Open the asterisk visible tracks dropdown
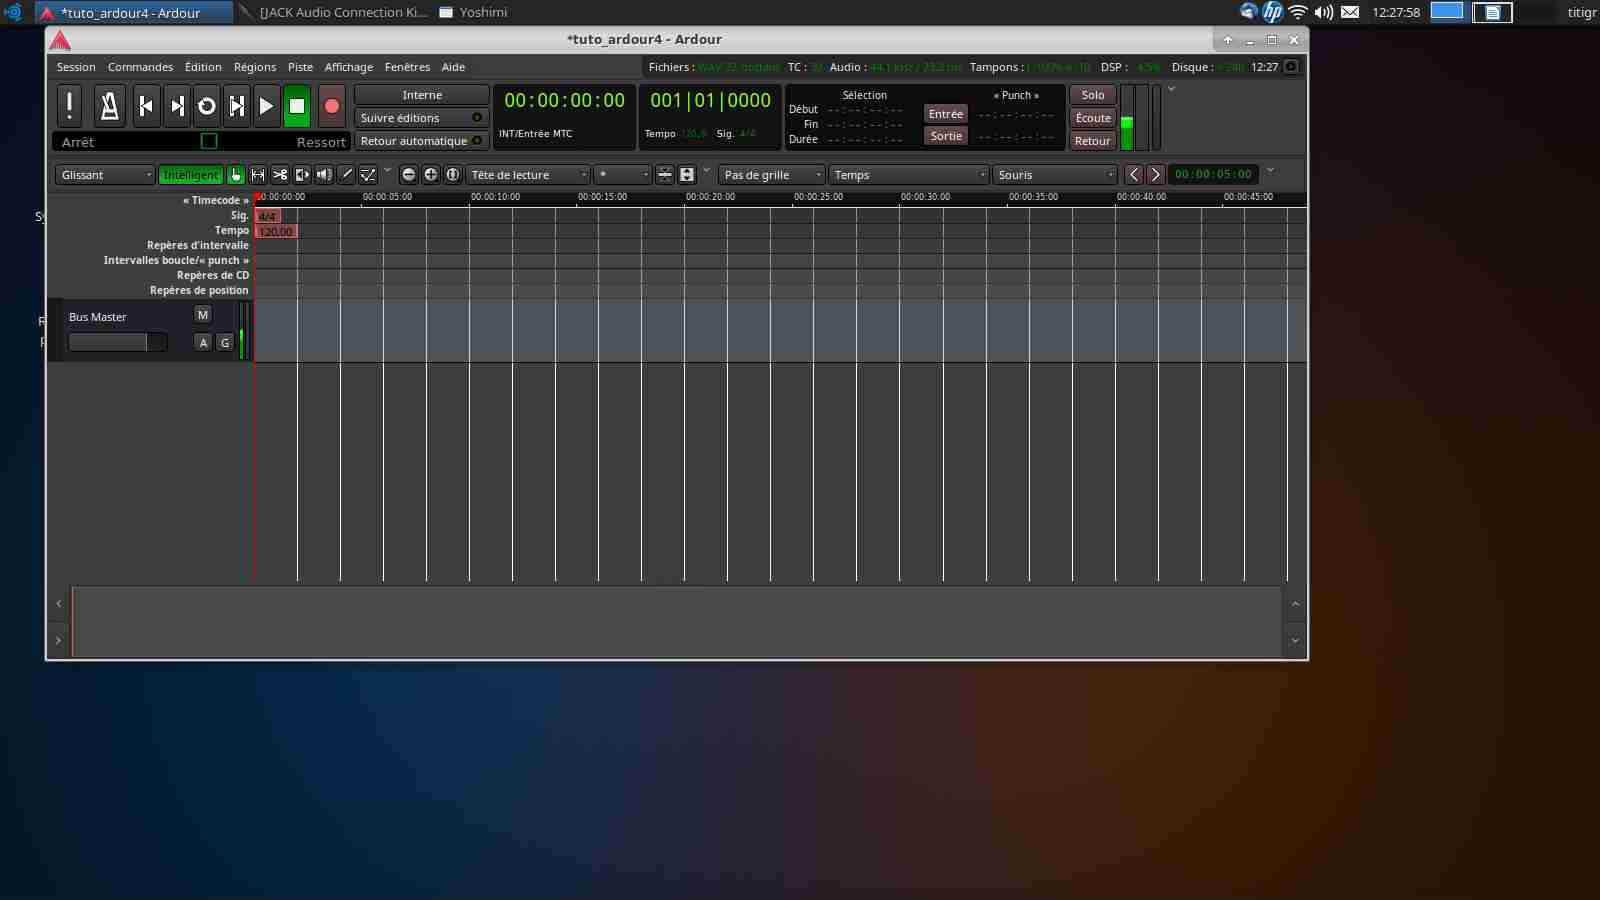This screenshot has height=900, width=1600. [x=622, y=175]
